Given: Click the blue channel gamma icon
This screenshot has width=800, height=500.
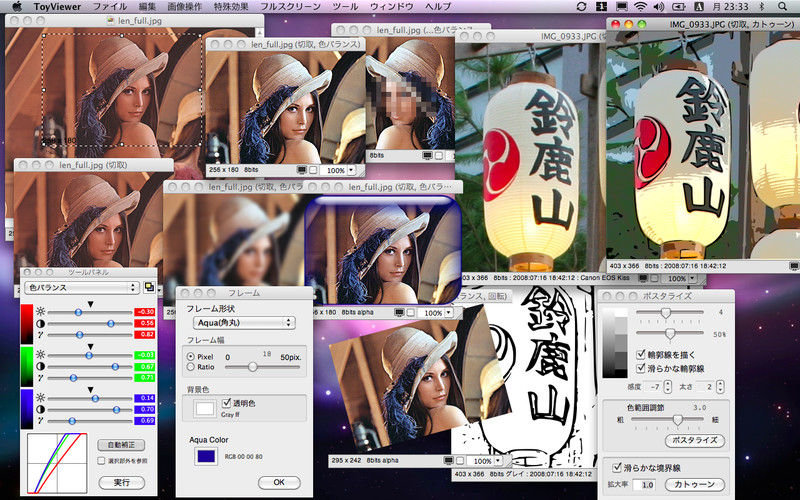Looking at the screenshot, I should 40,421.
